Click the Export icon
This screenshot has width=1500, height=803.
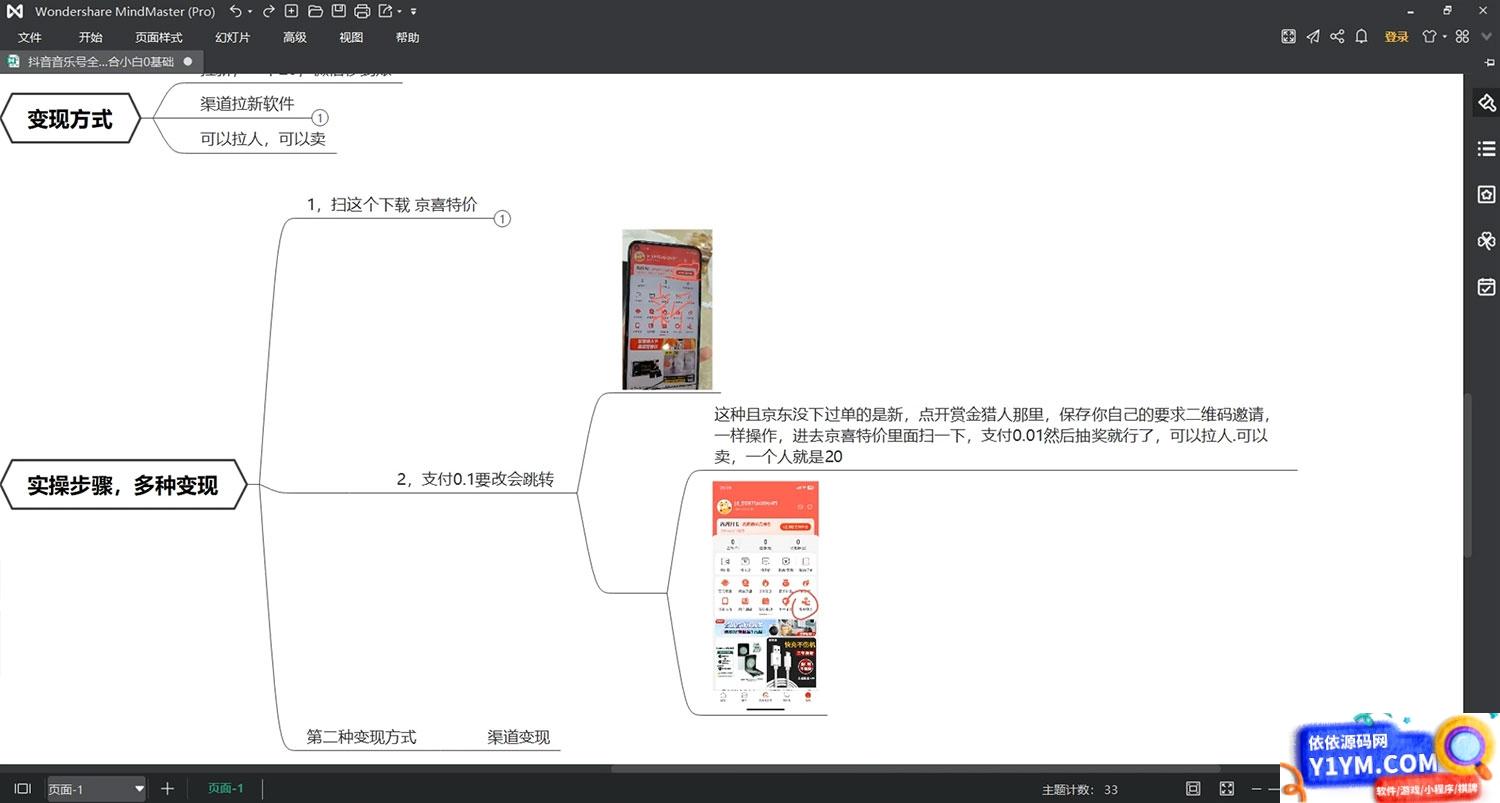385,11
